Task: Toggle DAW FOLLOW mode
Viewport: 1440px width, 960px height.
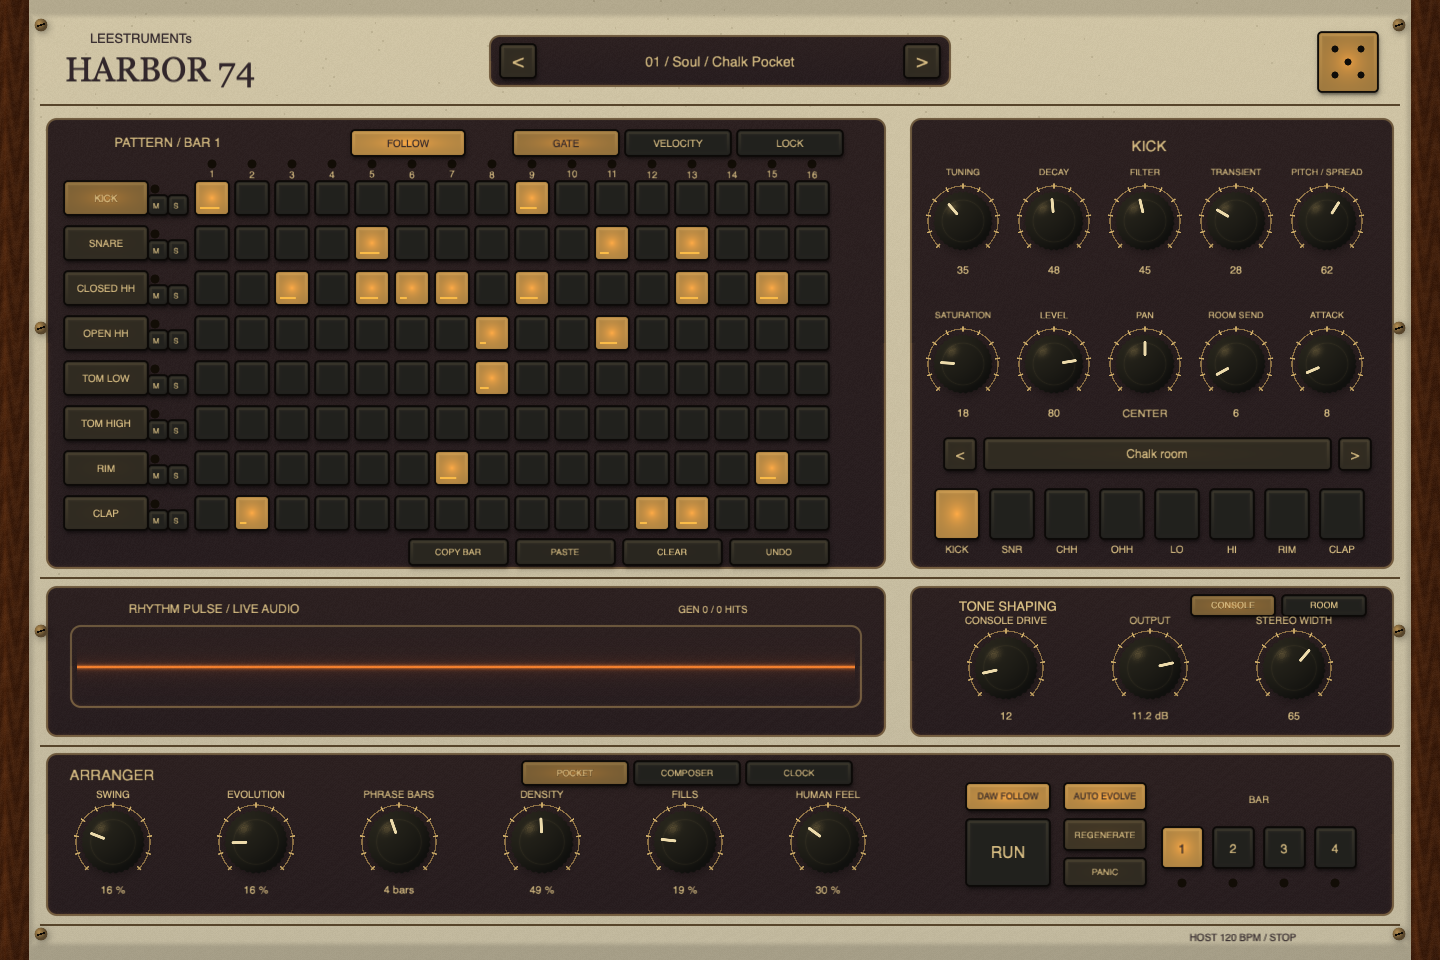Action: tap(1008, 796)
